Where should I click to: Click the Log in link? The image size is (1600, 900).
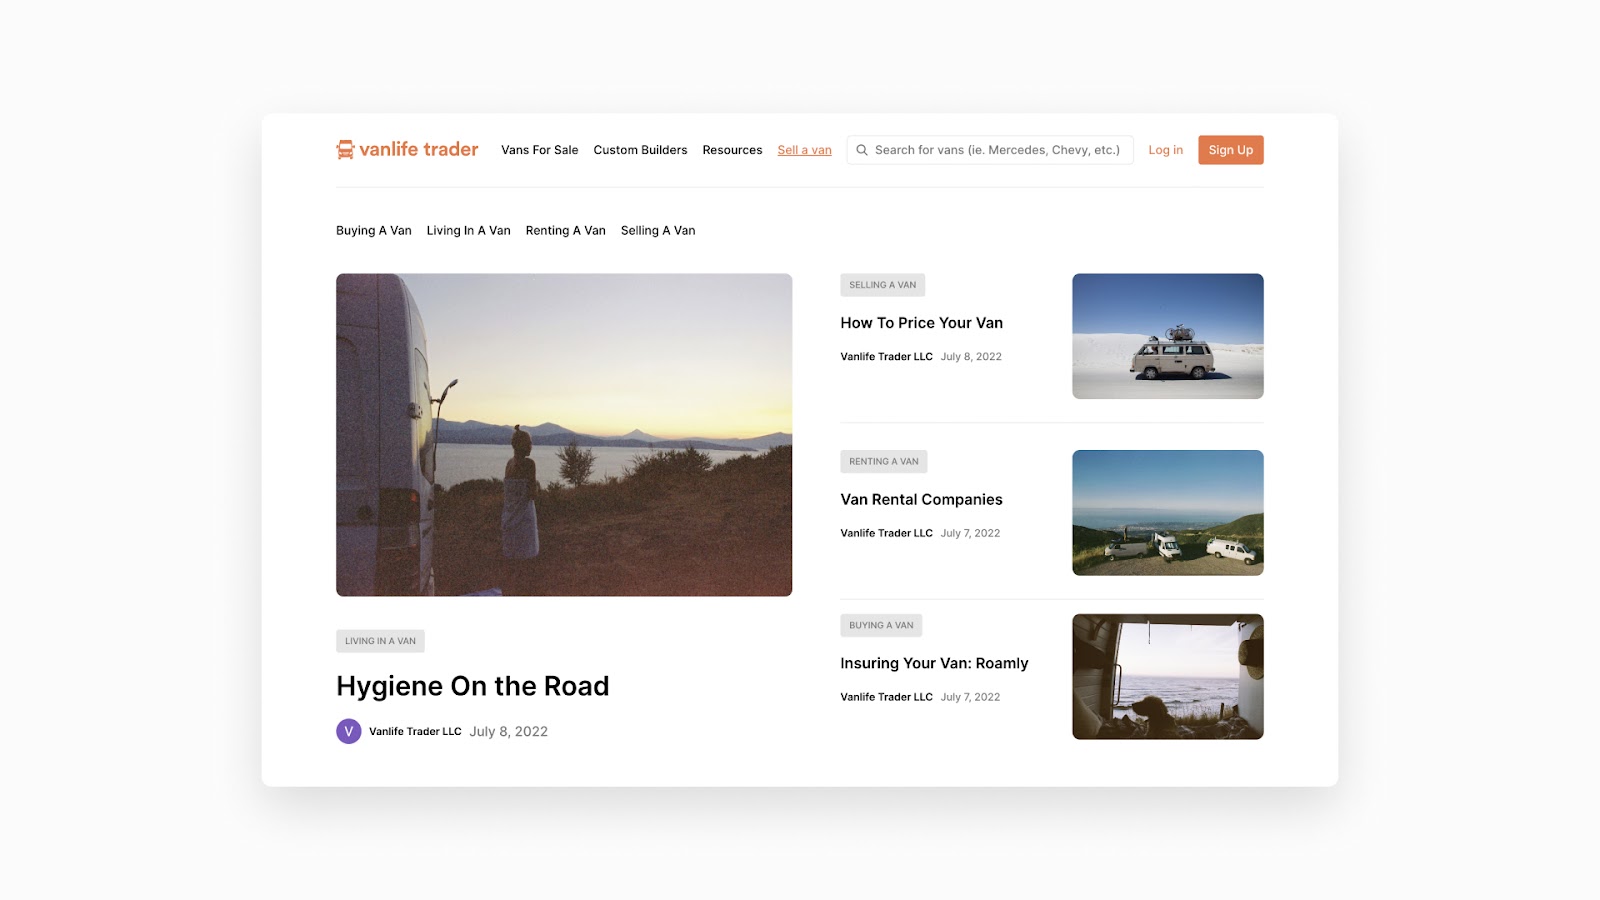pos(1165,150)
